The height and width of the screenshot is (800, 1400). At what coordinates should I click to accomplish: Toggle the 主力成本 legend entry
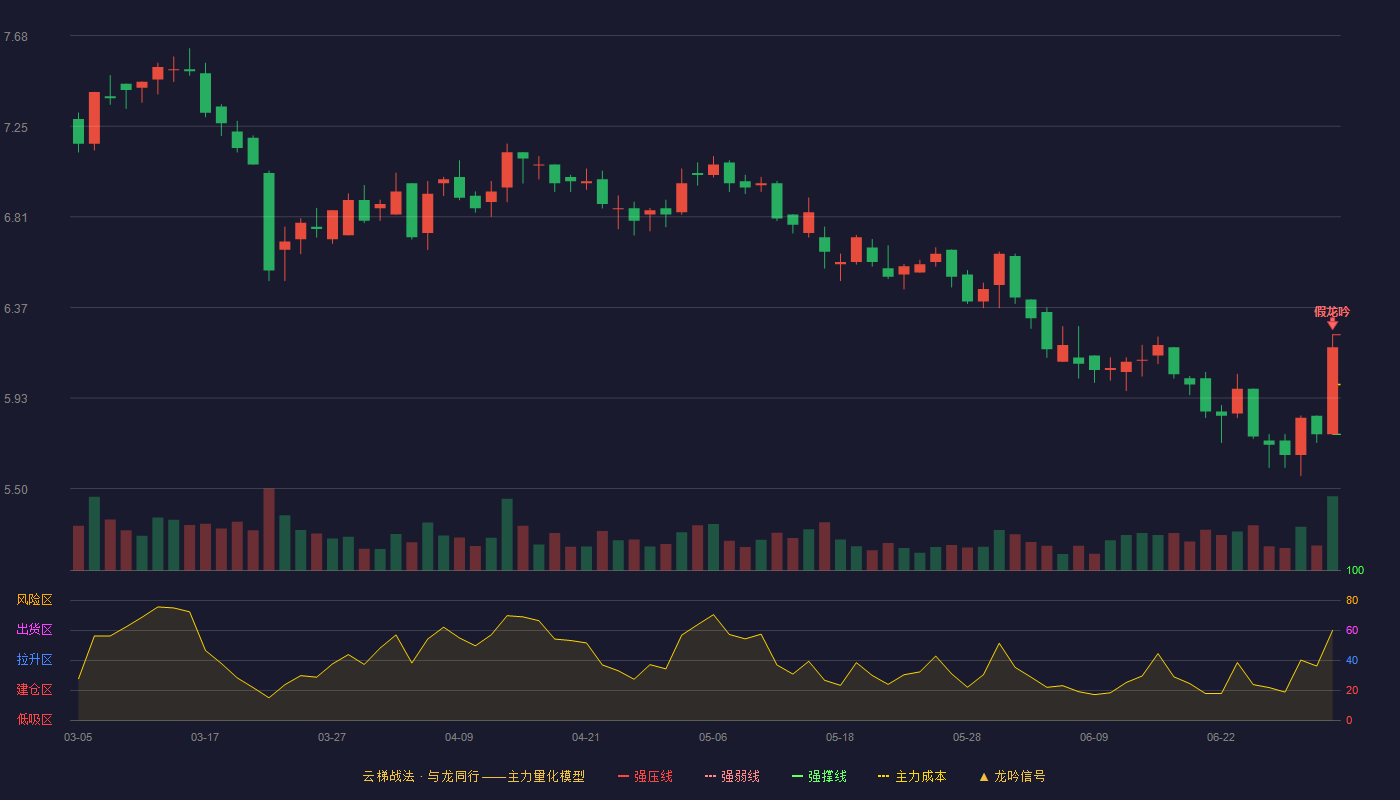point(912,776)
